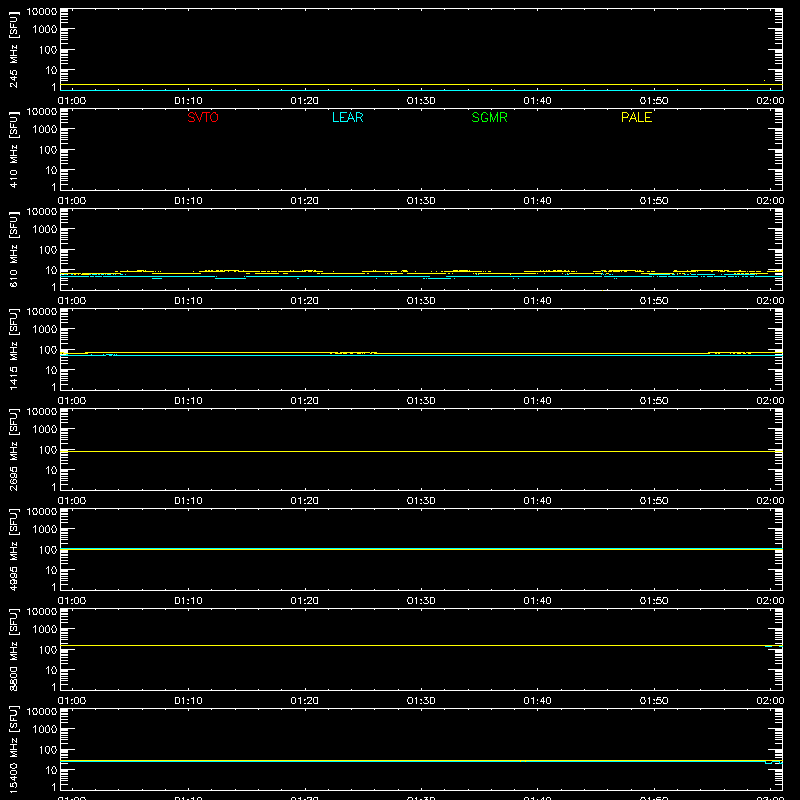The width and height of the screenshot is (800, 800).
Task: Click the 15400 MHz [SFU] axis title
Action: (x=13, y=749)
